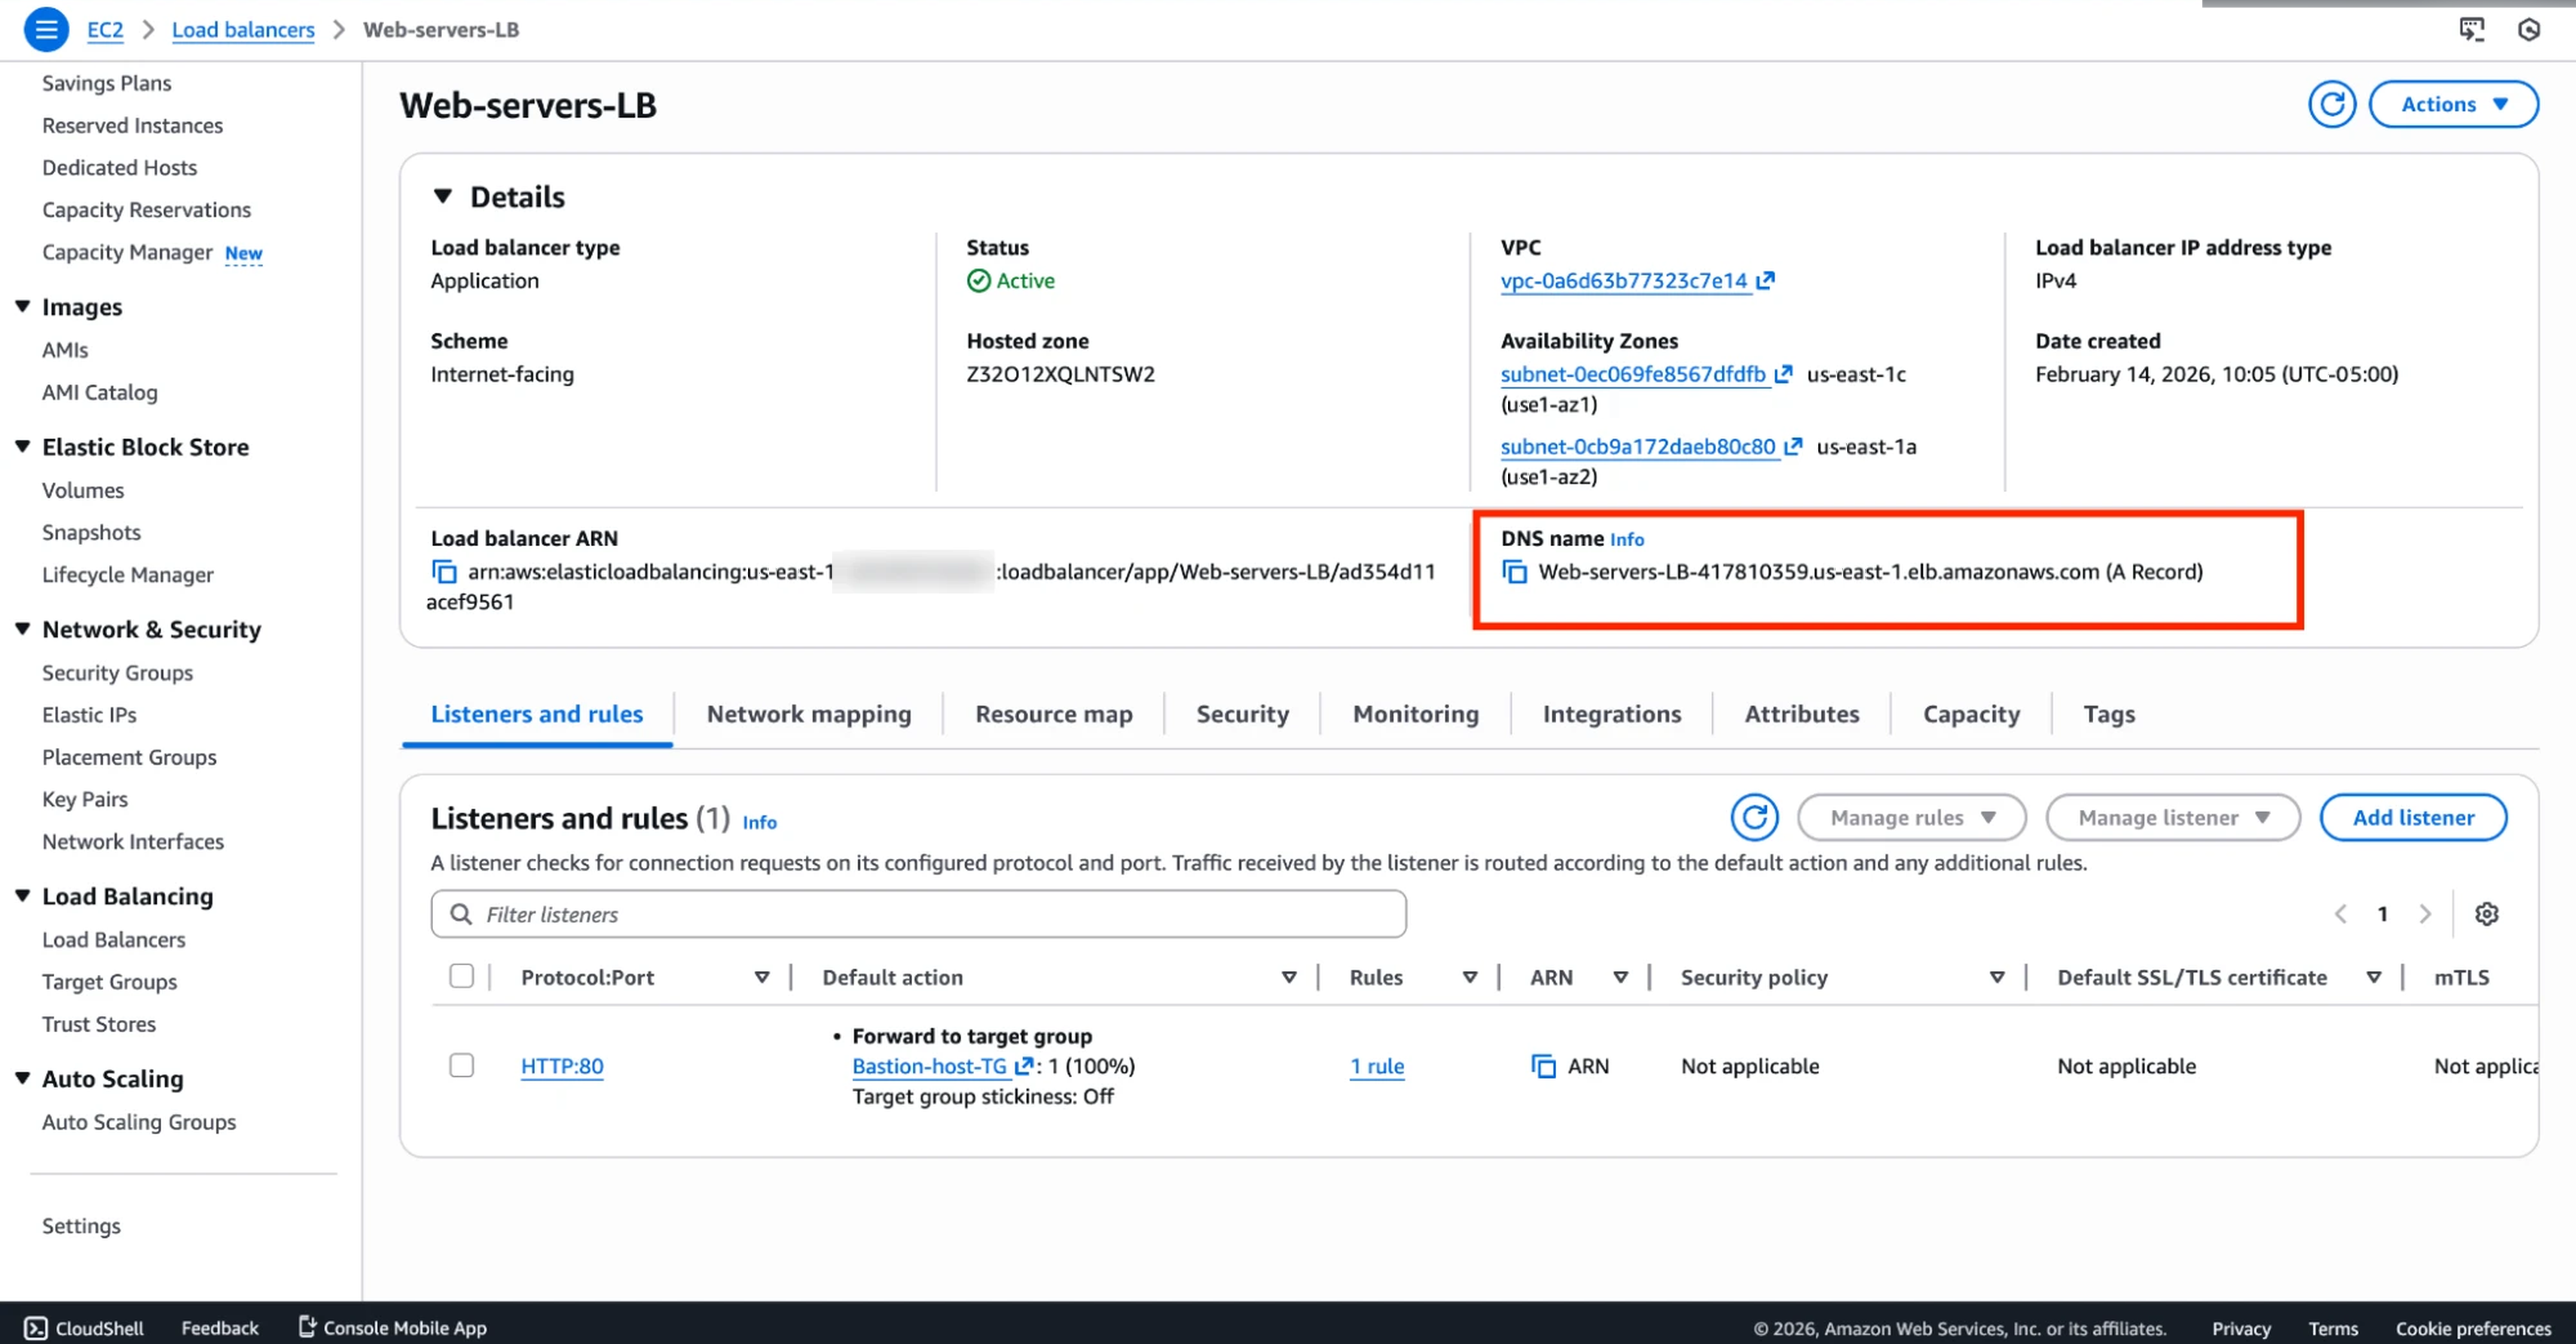Click the refresh icon beside Actions button

[x=2331, y=104]
